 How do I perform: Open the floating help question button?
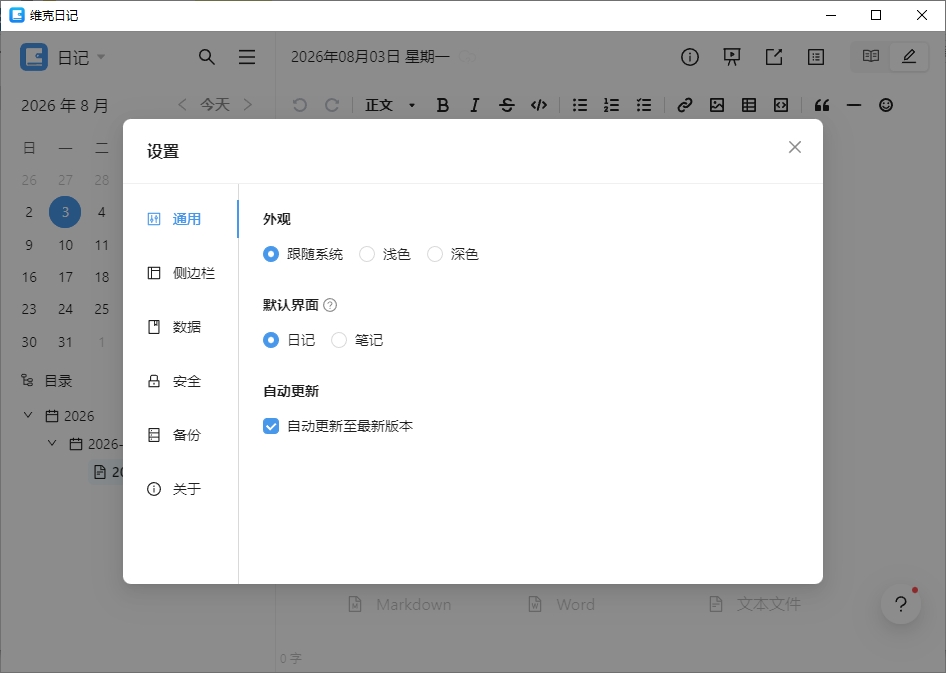901,604
